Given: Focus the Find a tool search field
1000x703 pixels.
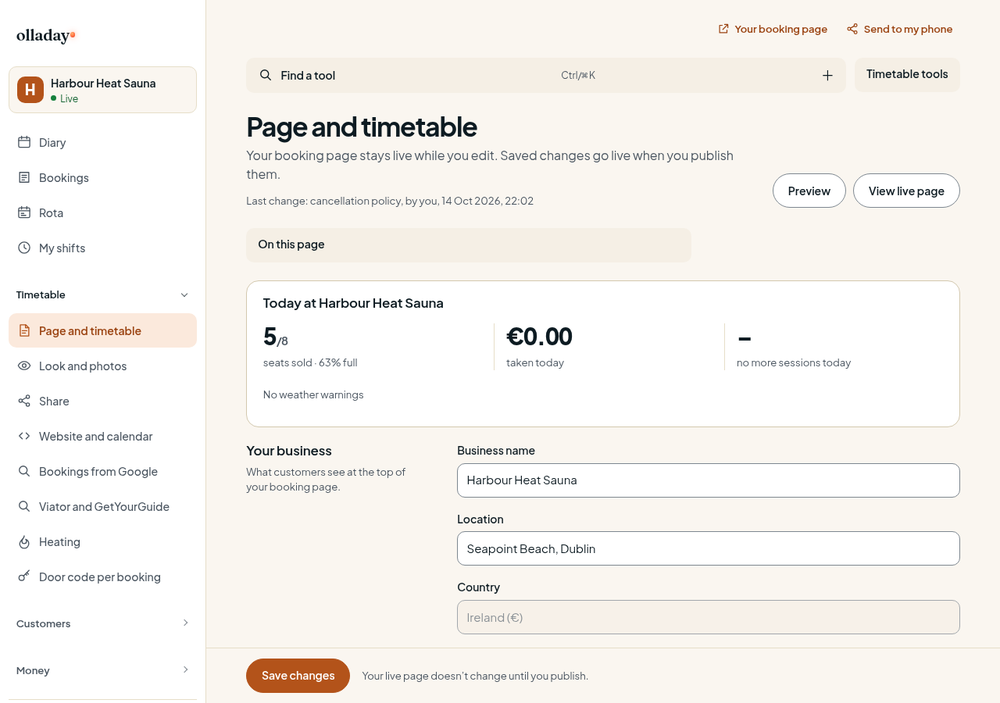Looking at the screenshot, I should click(546, 75).
